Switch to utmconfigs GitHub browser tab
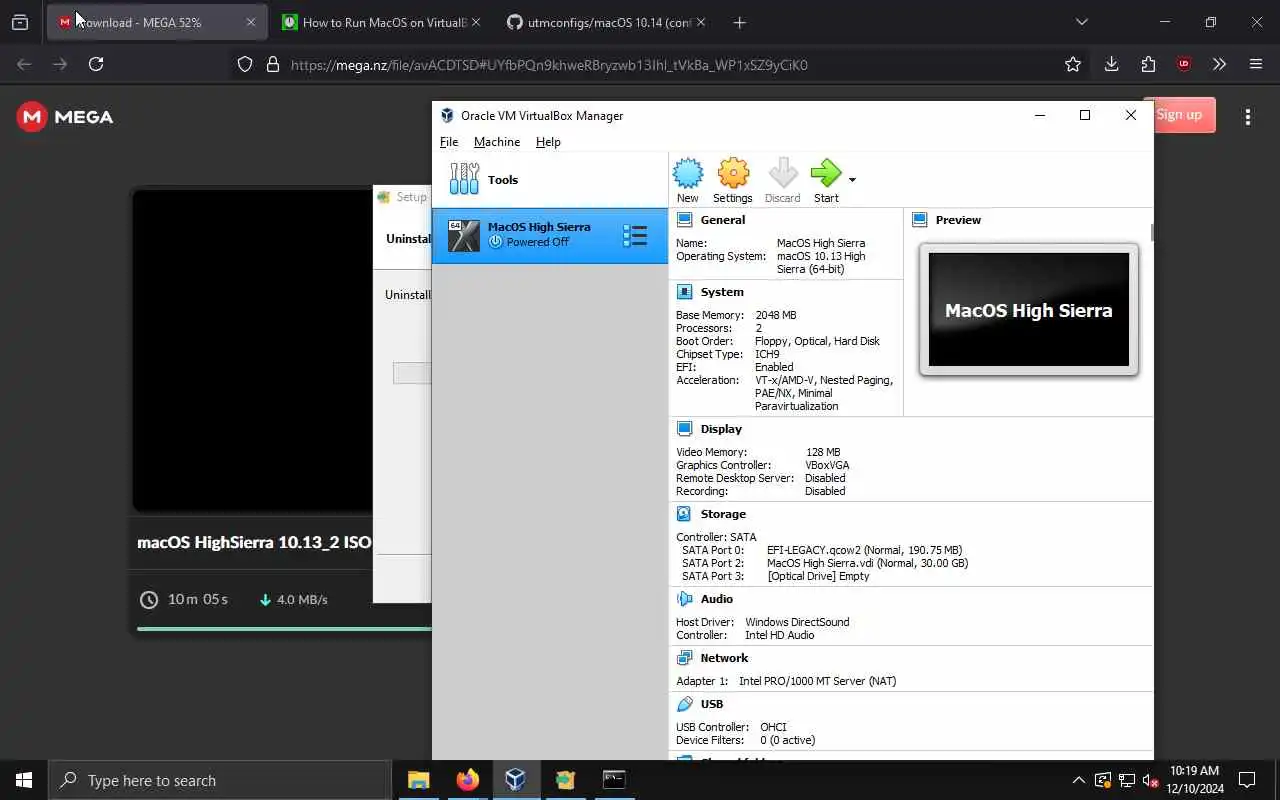Image resolution: width=1280 pixels, height=800 pixels. 606,22
